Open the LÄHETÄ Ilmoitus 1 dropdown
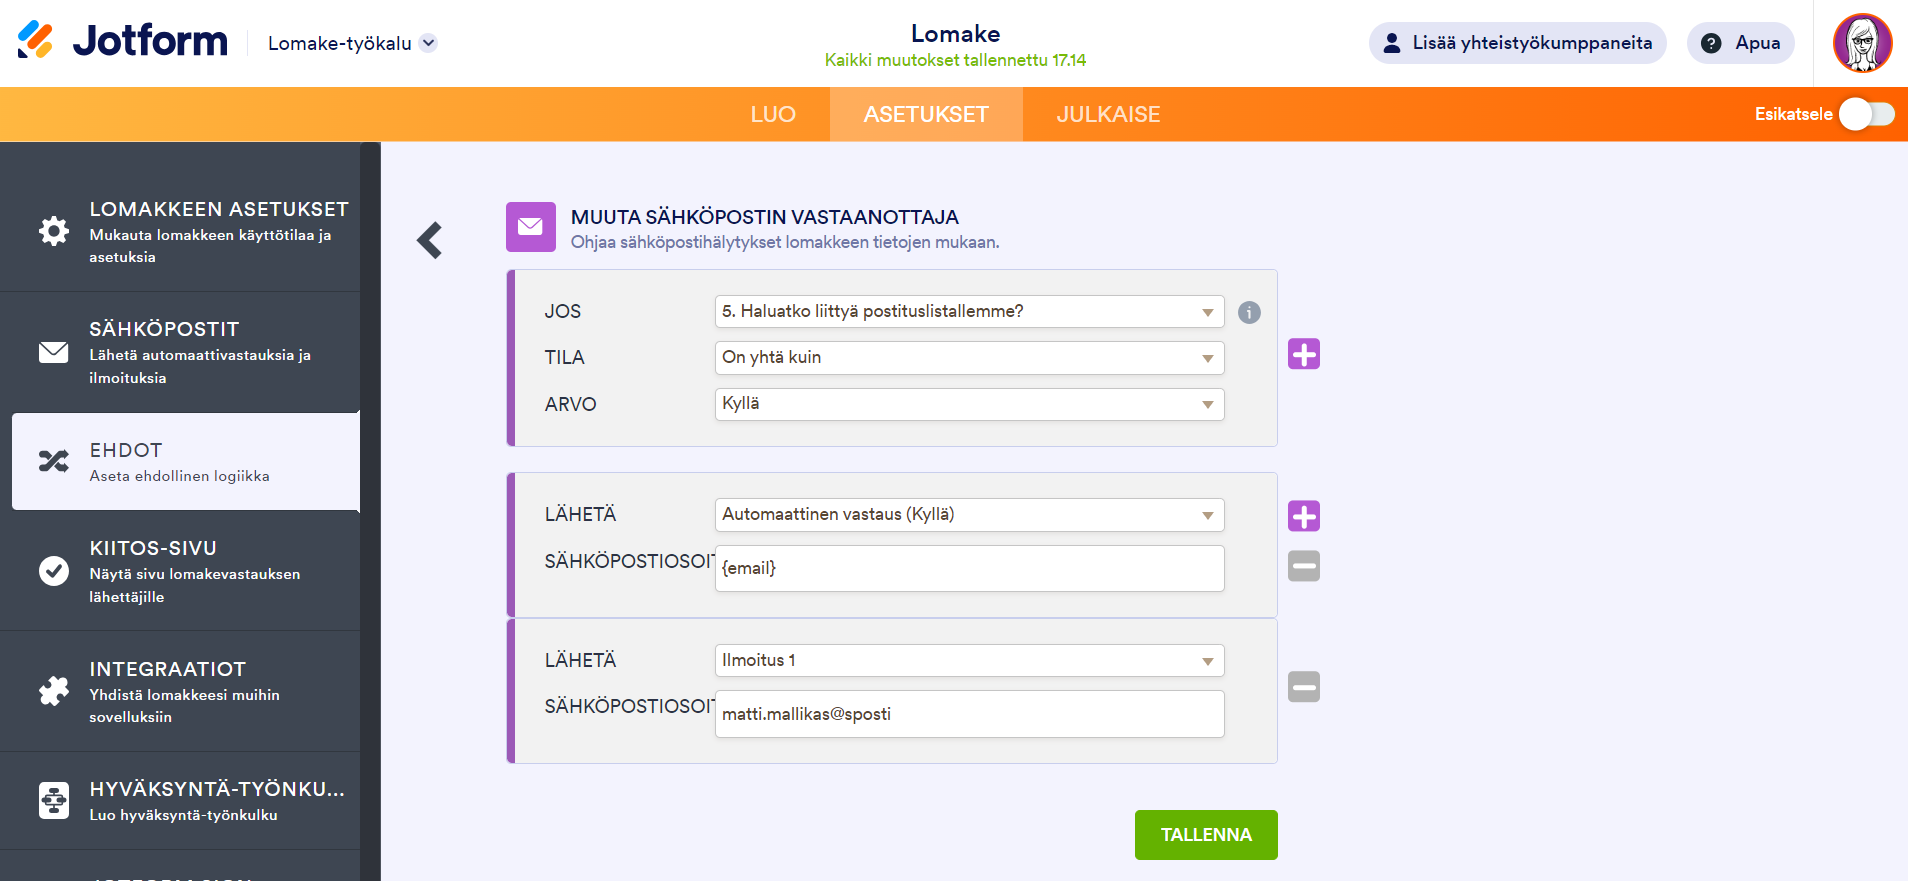 click(x=969, y=660)
